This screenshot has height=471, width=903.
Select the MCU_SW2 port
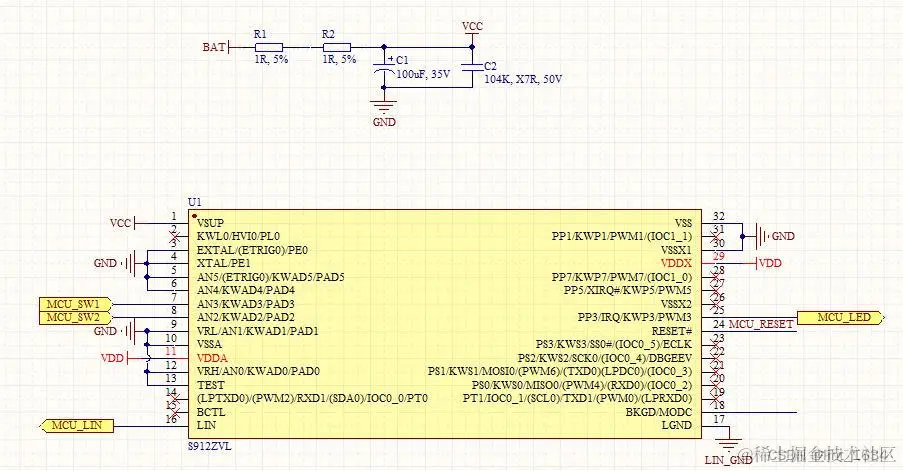pos(75,317)
